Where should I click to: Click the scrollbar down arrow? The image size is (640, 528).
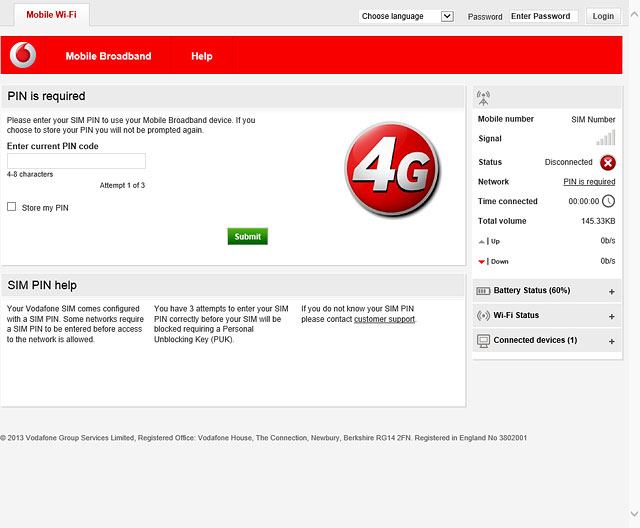pyautogui.click(x=634, y=513)
